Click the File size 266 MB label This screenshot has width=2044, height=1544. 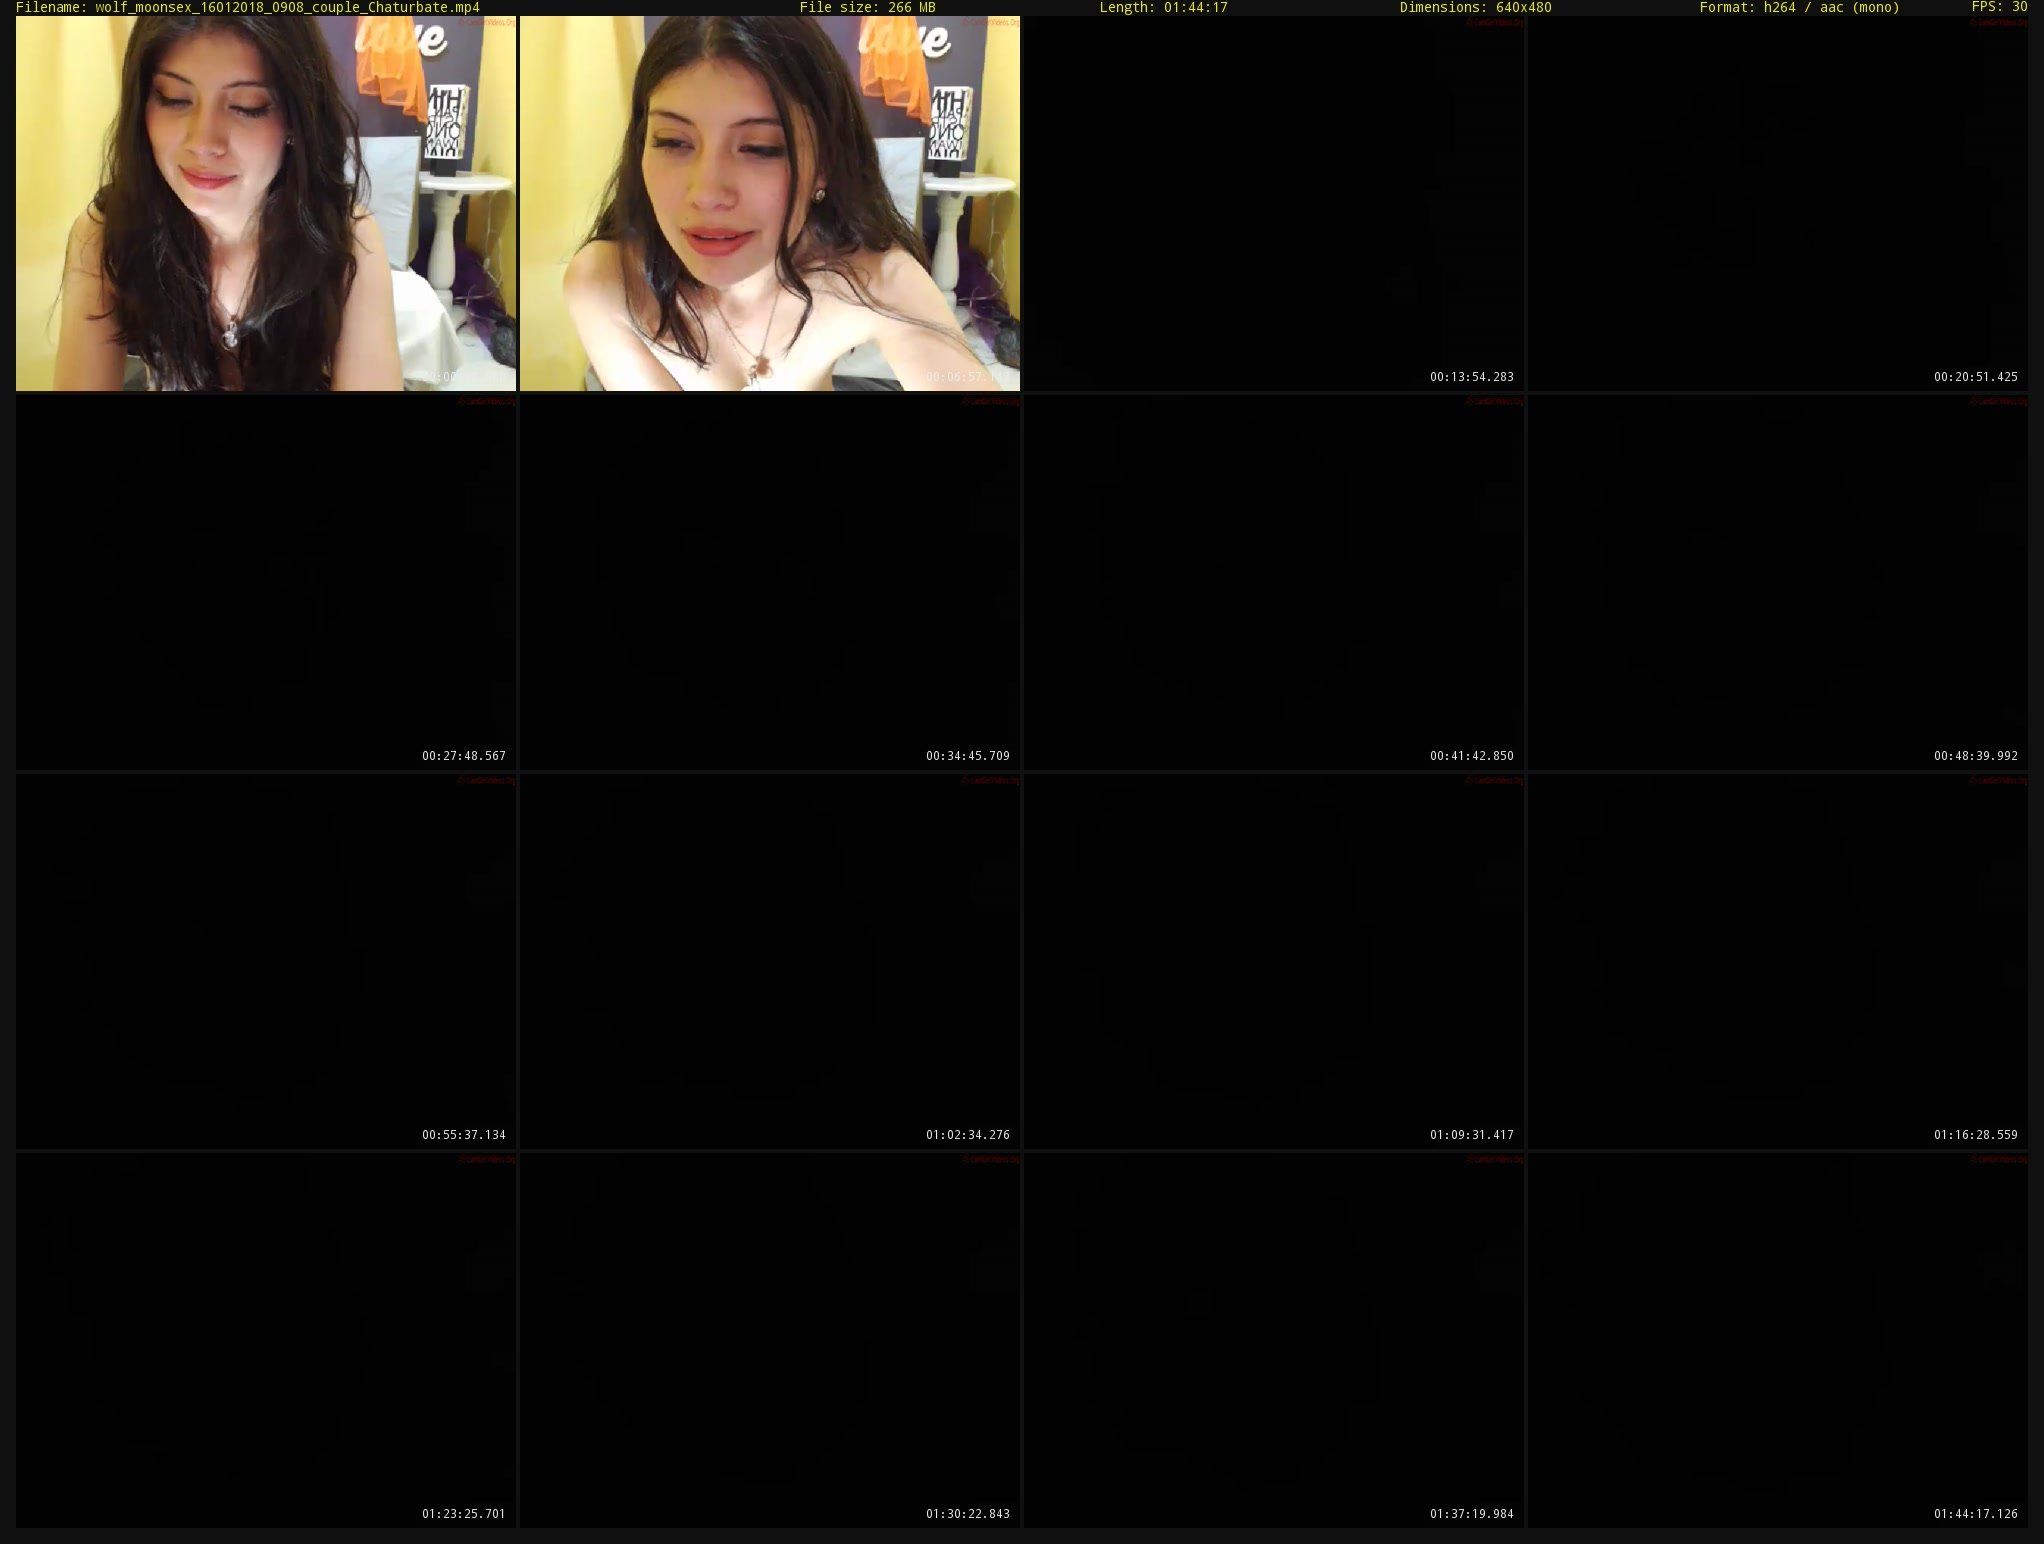pyautogui.click(x=867, y=8)
